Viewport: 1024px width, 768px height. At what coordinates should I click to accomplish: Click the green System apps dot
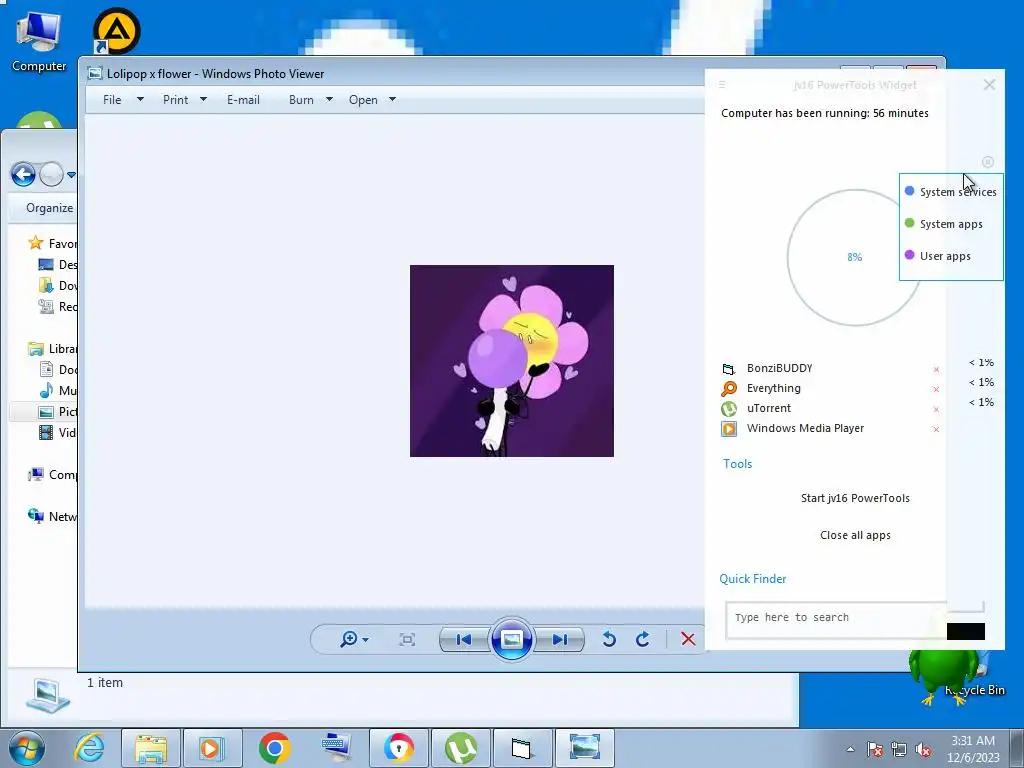tap(909, 223)
